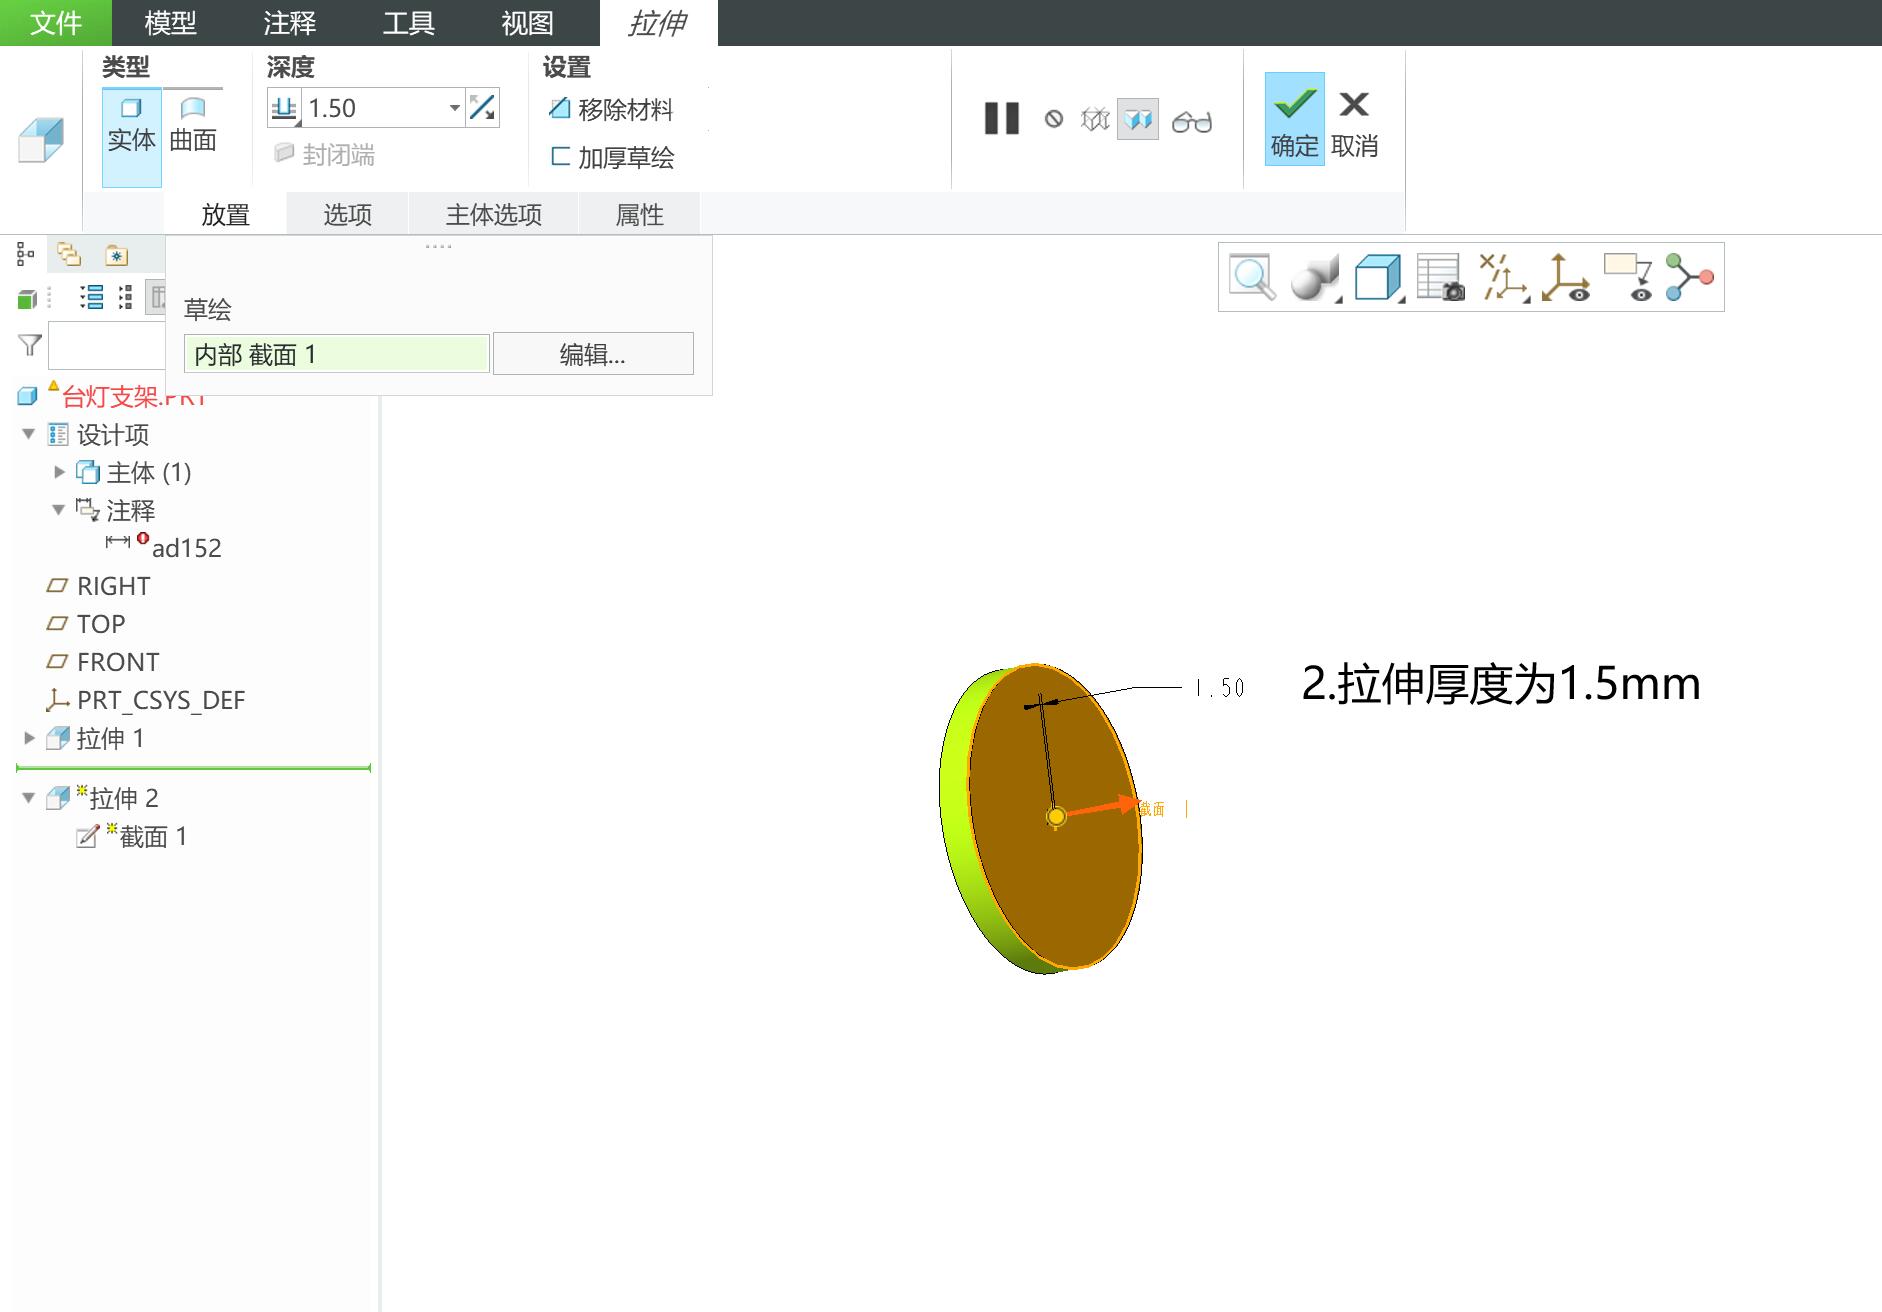
Task: Click the Extrude feature icon in the ribbon
Action: tap(41, 139)
